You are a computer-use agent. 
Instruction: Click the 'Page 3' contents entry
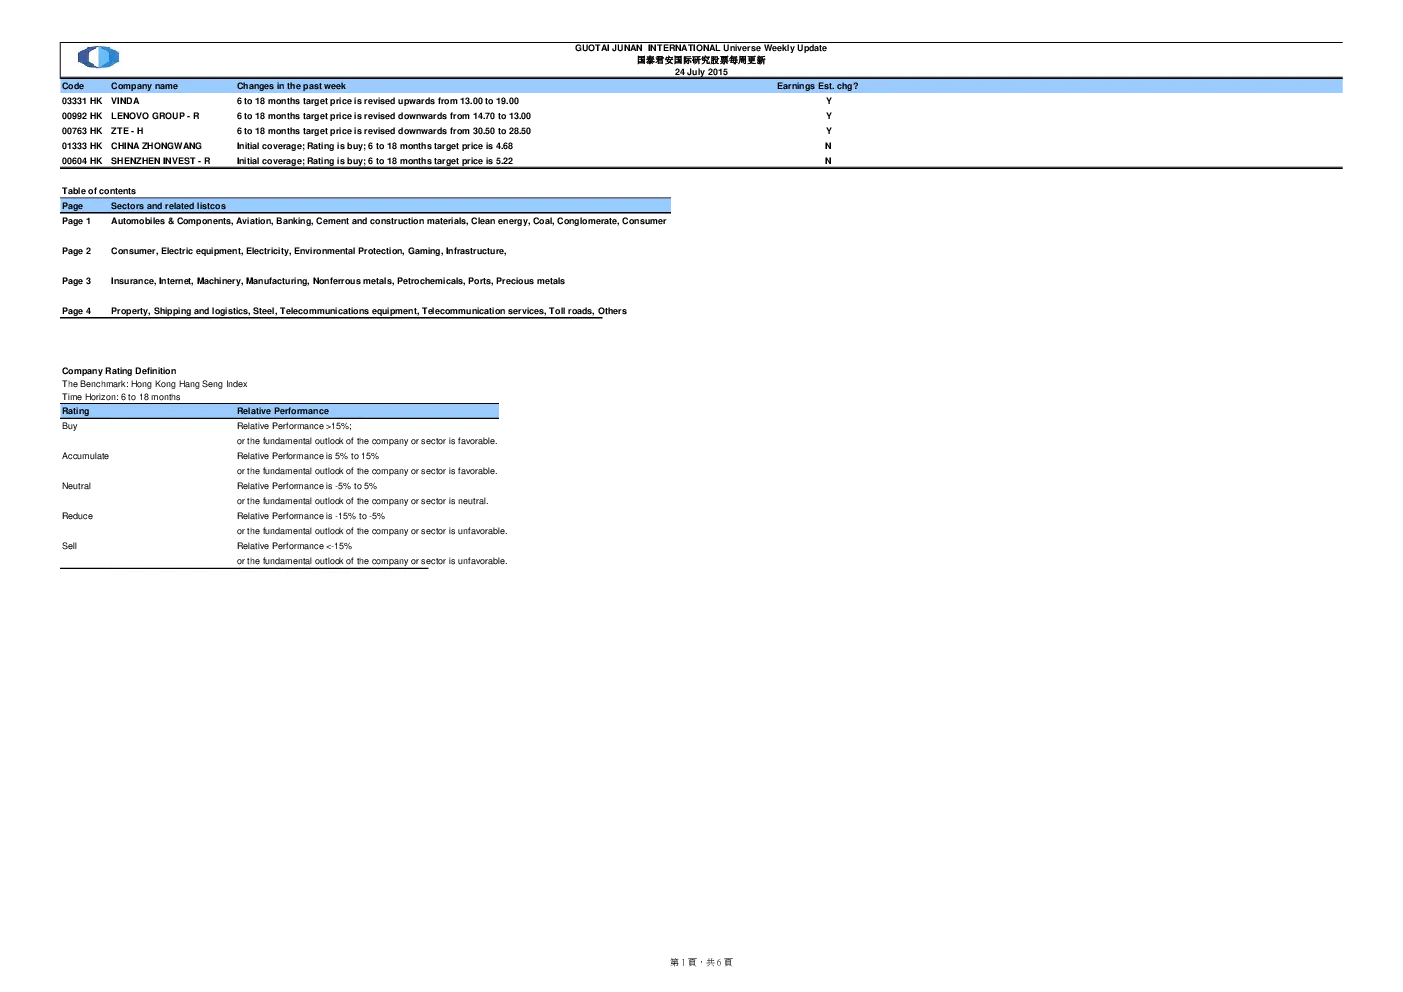tap(76, 281)
